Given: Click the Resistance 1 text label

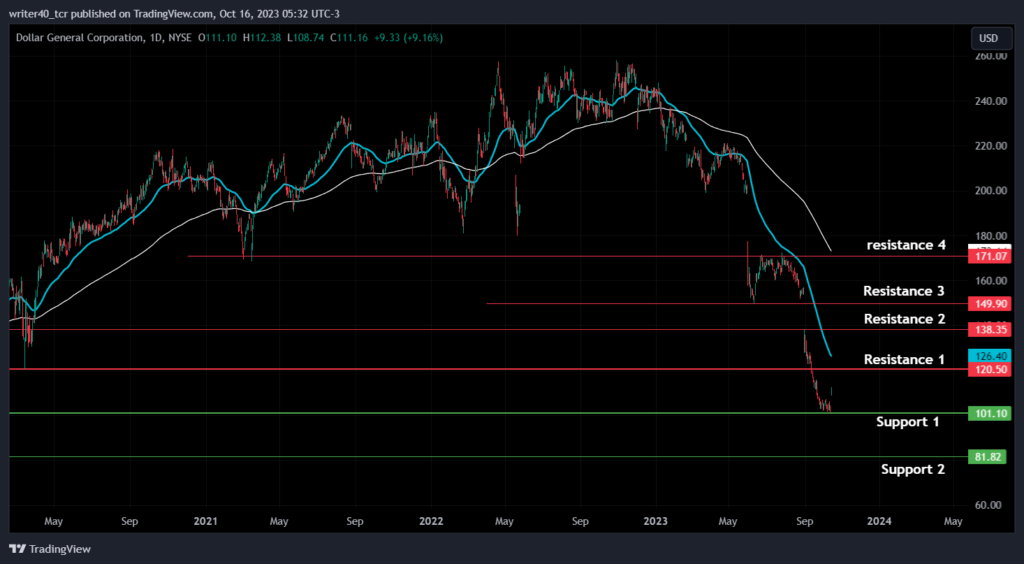Looking at the screenshot, I should 904,360.
